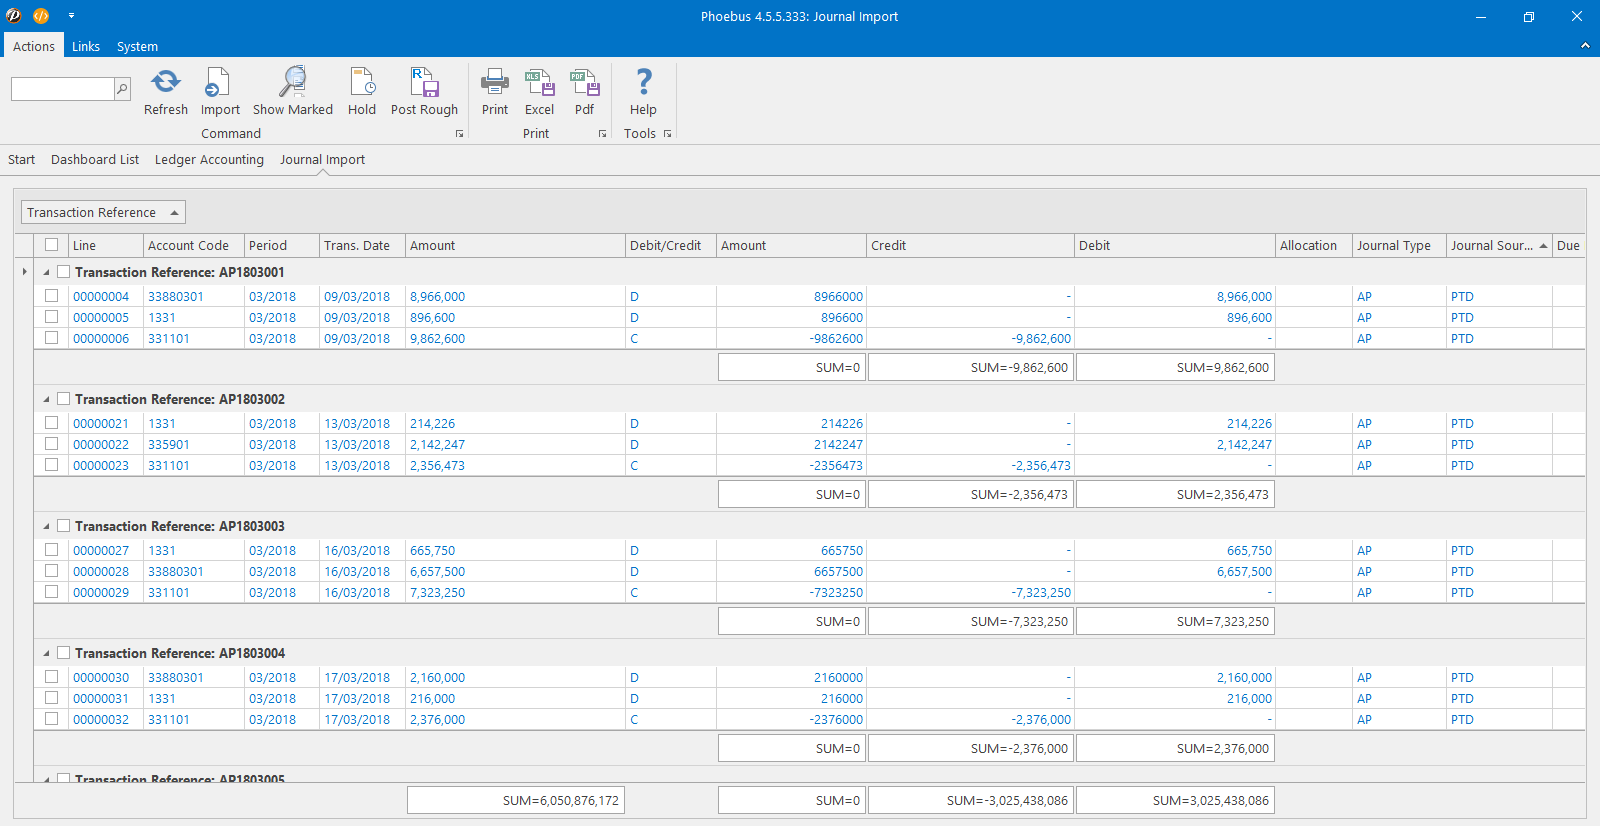This screenshot has width=1600, height=826.
Task: Check the row 00000031 checkbox
Action: click(x=51, y=698)
